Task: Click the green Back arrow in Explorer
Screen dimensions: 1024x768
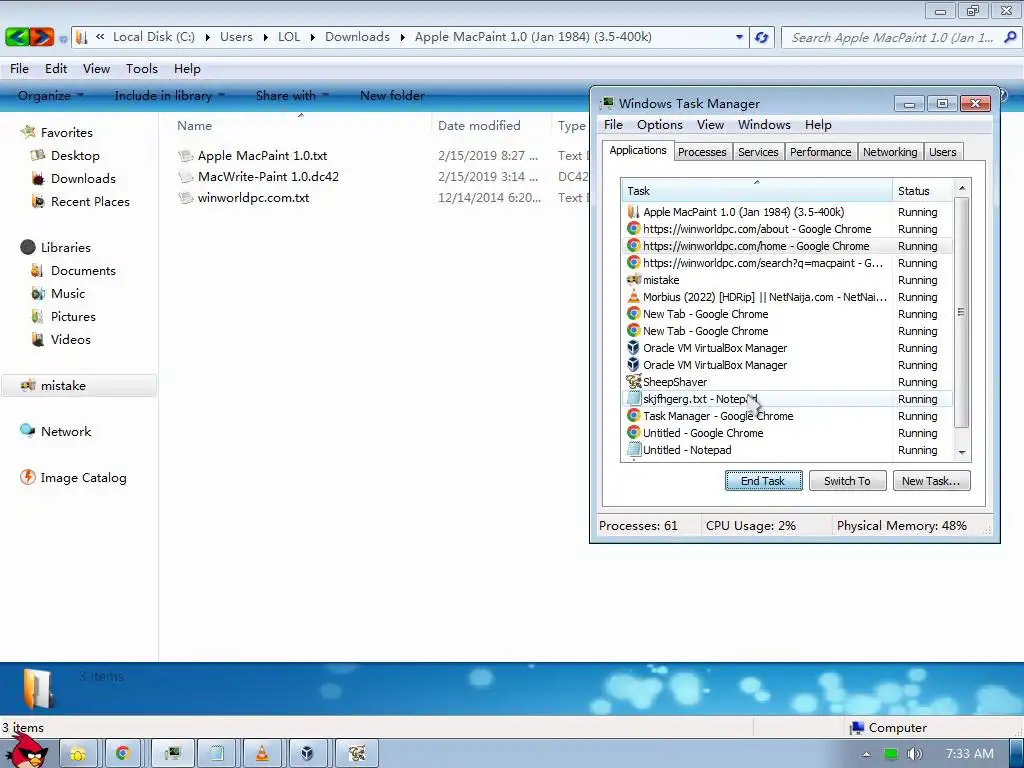Action: (x=16, y=37)
